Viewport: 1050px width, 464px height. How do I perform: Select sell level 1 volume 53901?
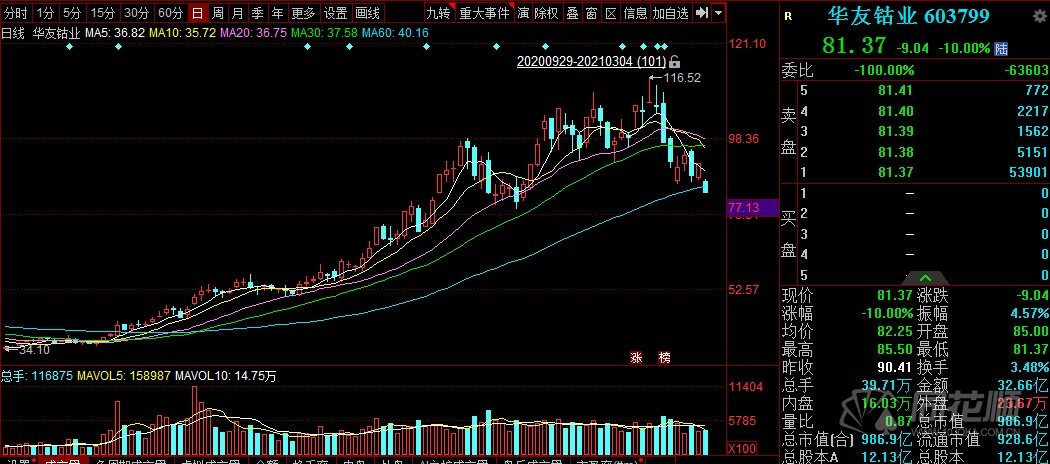tap(1029, 172)
